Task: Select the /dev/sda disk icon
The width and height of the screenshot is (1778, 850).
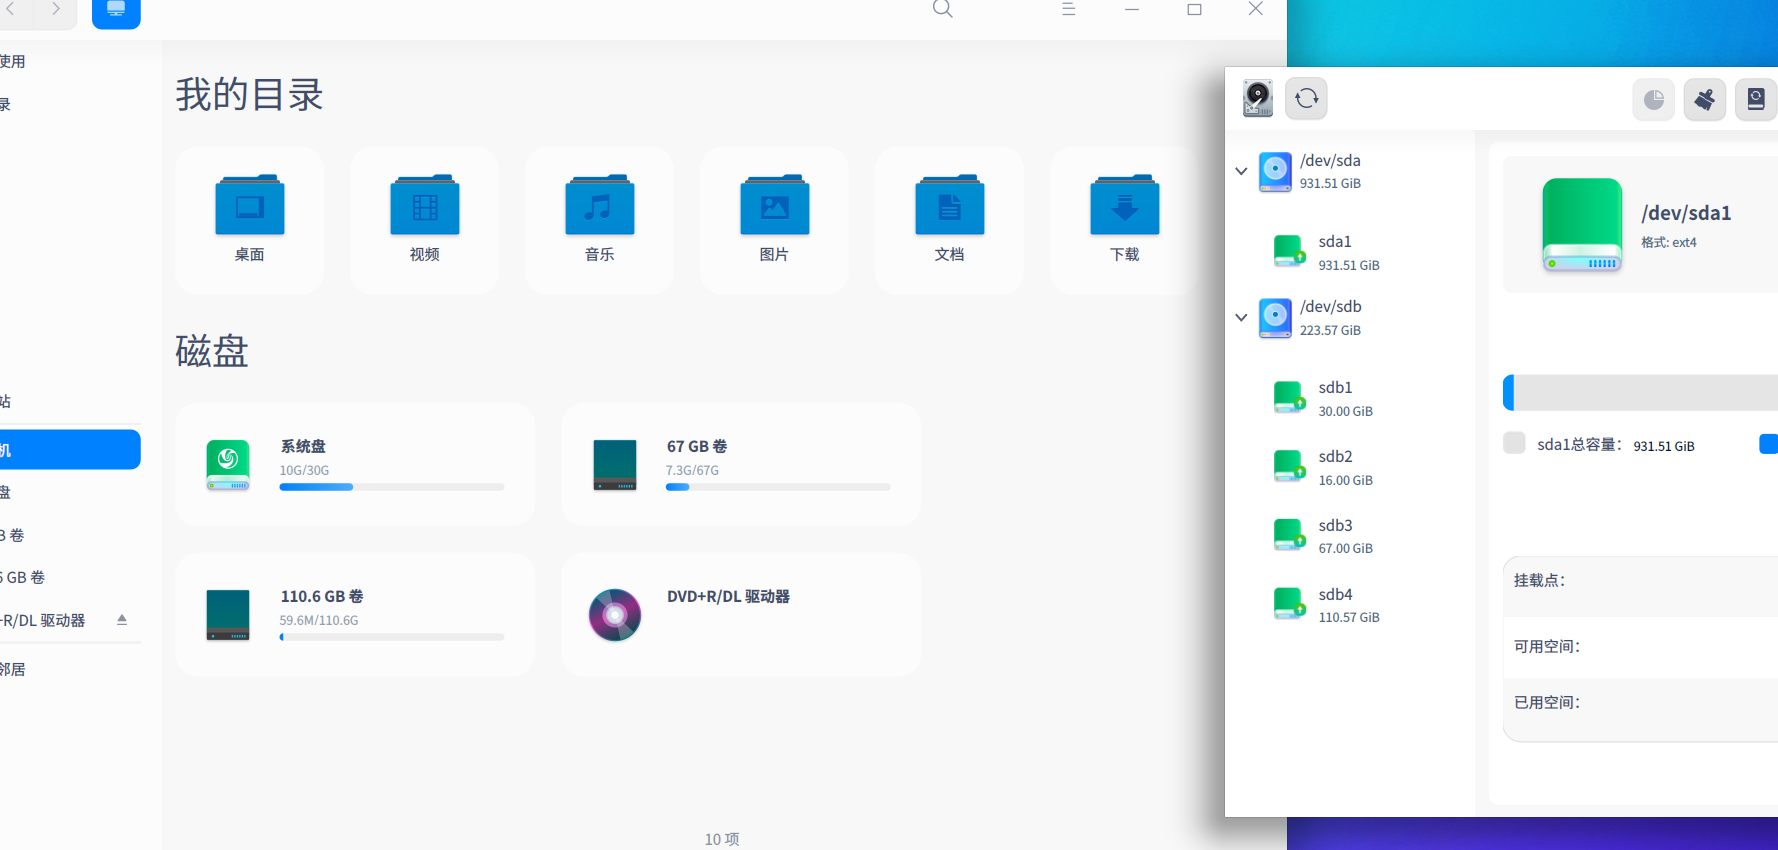Action: click(x=1275, y=171)
